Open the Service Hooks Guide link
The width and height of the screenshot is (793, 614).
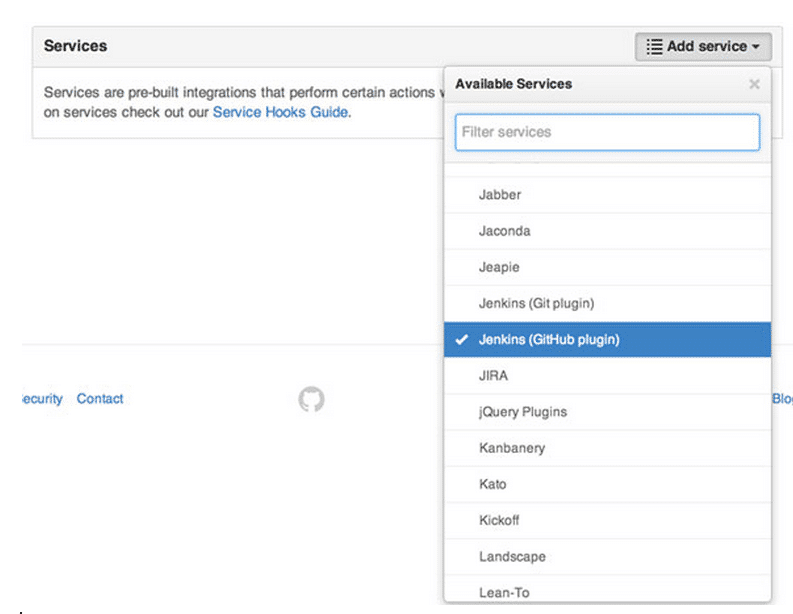coord(280,112)
